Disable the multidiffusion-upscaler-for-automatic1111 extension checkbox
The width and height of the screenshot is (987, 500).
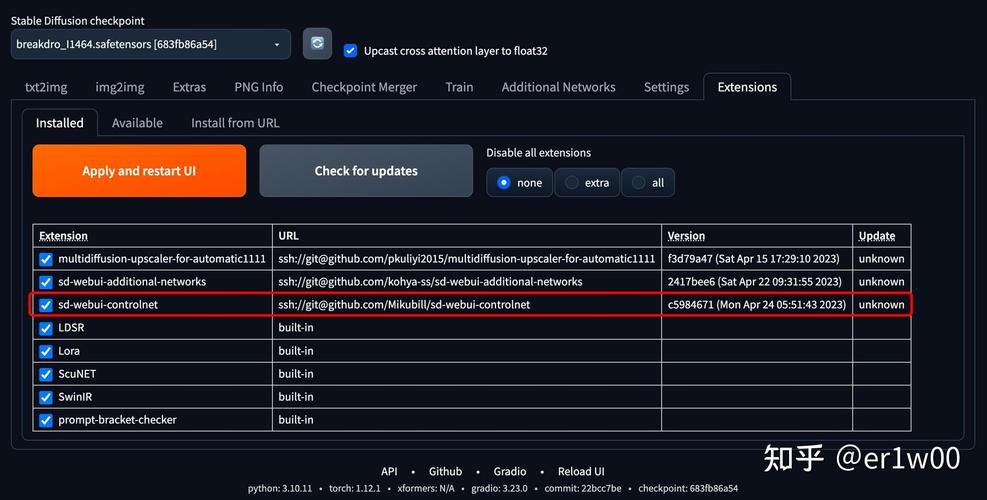pos(46,259)
